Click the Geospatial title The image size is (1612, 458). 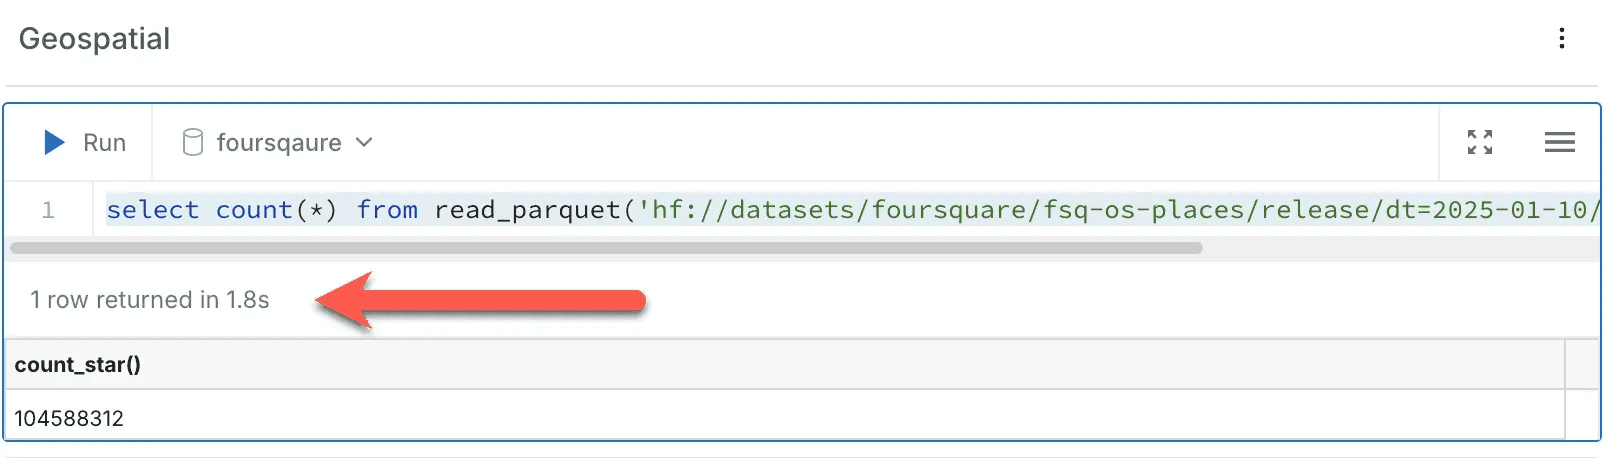[95, 39]
